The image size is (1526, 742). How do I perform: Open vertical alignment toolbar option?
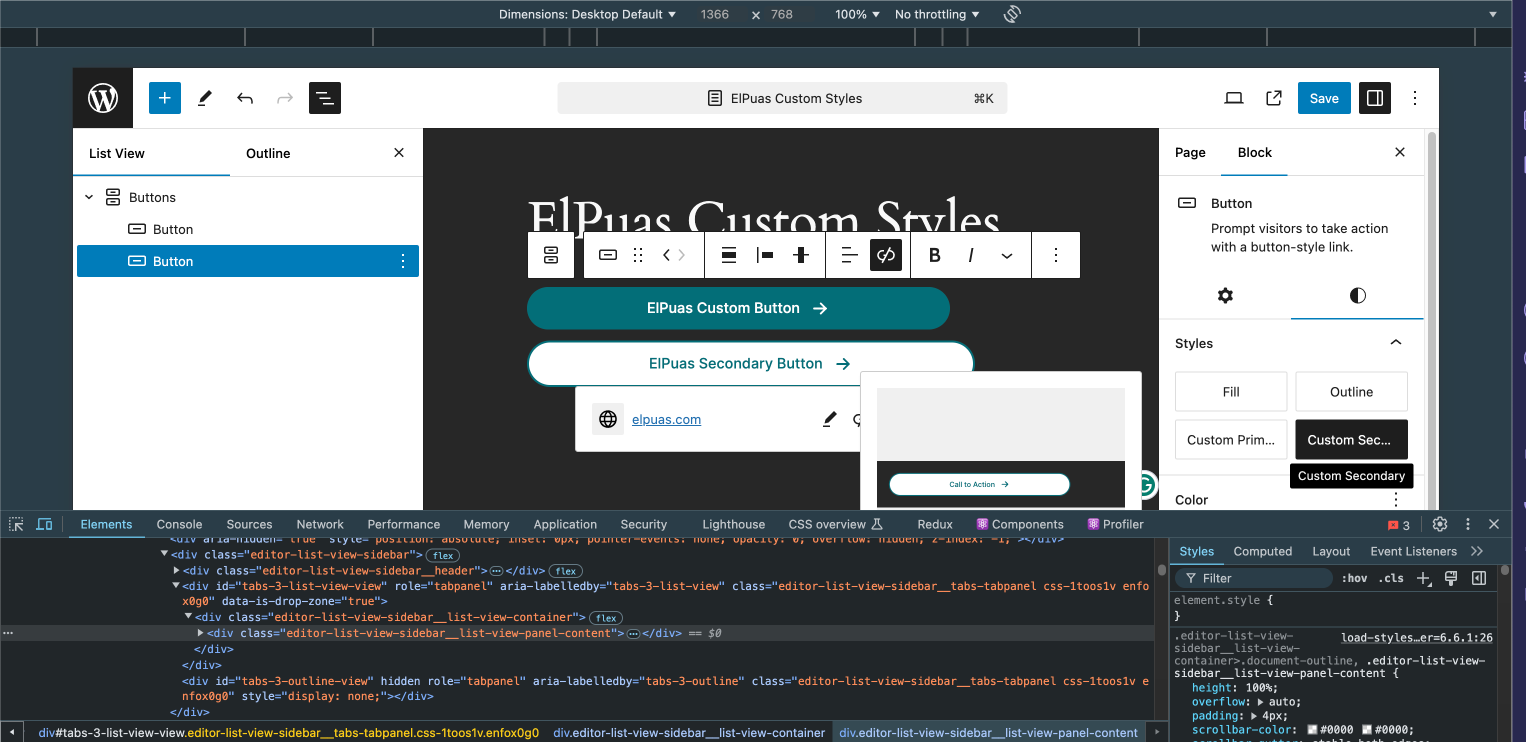729,255
